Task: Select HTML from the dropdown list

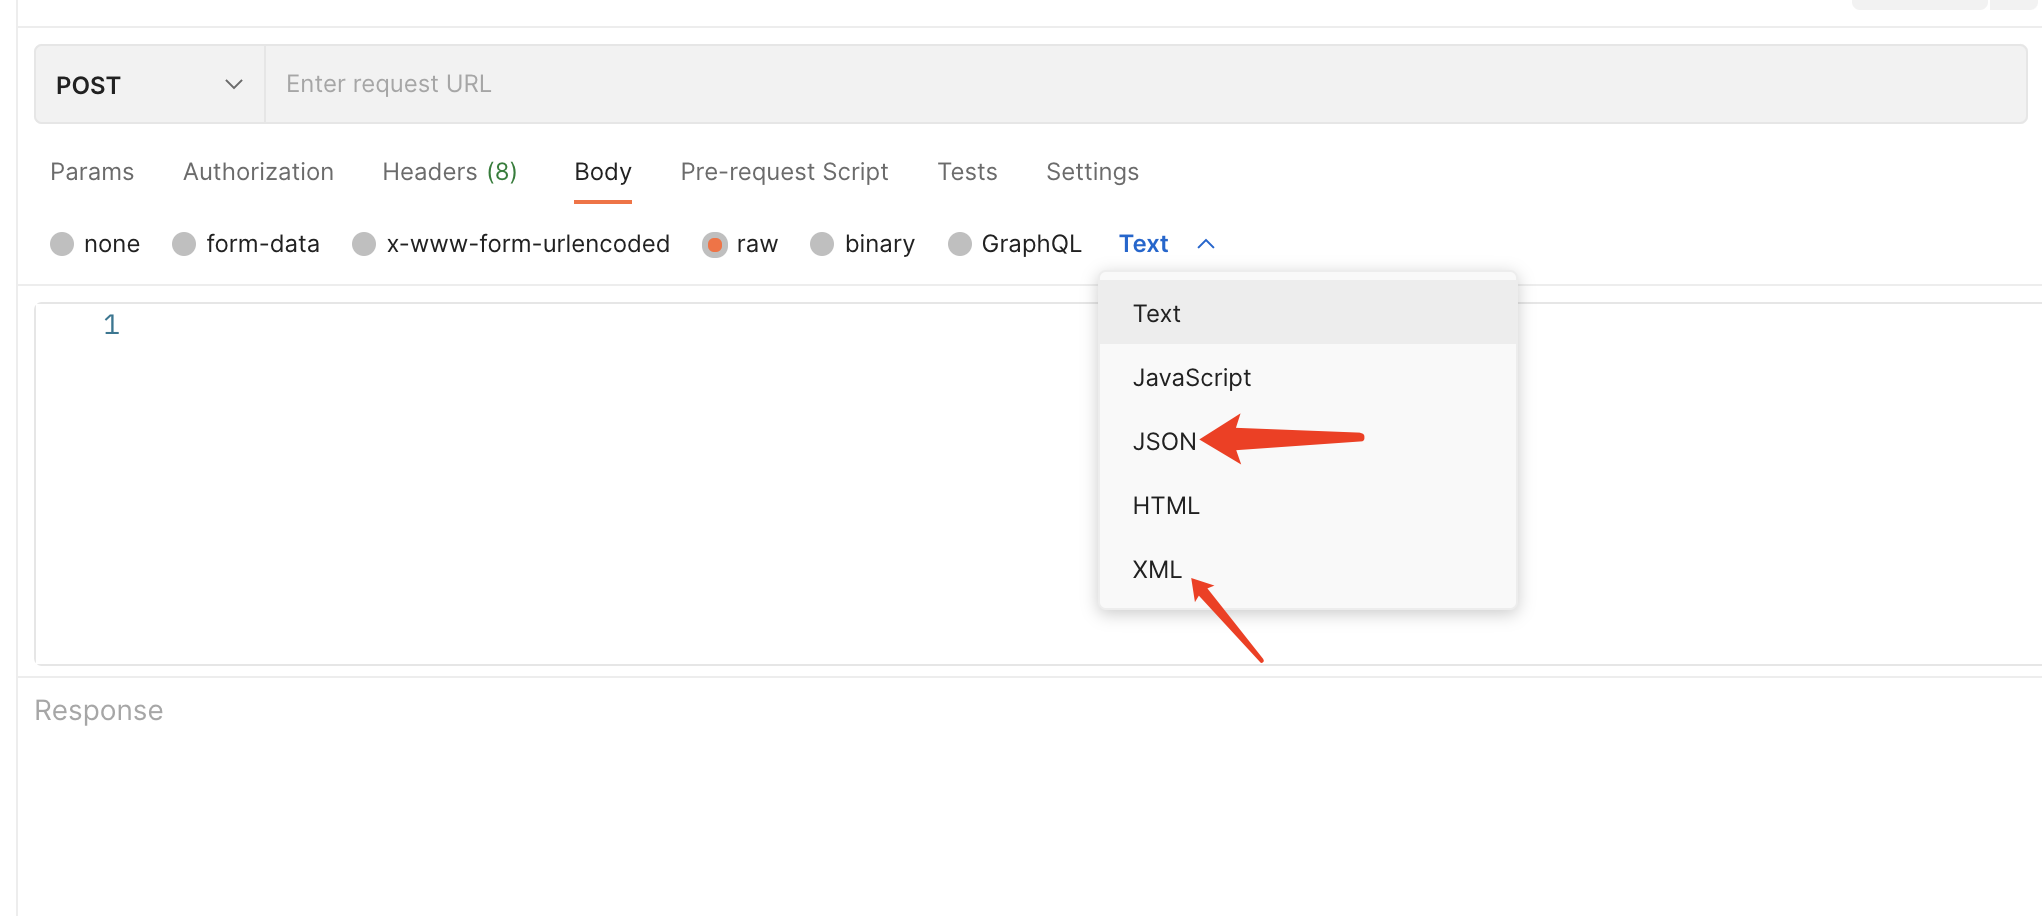Action: pos(1166,506)
